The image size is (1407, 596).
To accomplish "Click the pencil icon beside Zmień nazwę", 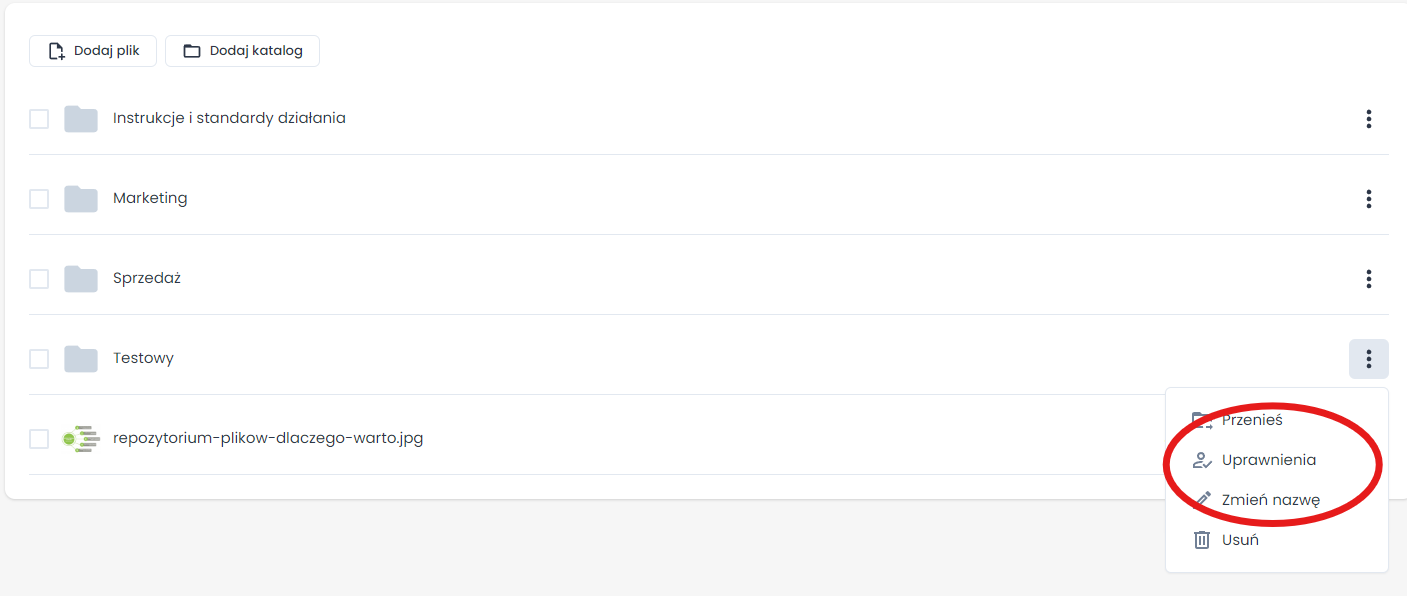I will [1202, 500].
